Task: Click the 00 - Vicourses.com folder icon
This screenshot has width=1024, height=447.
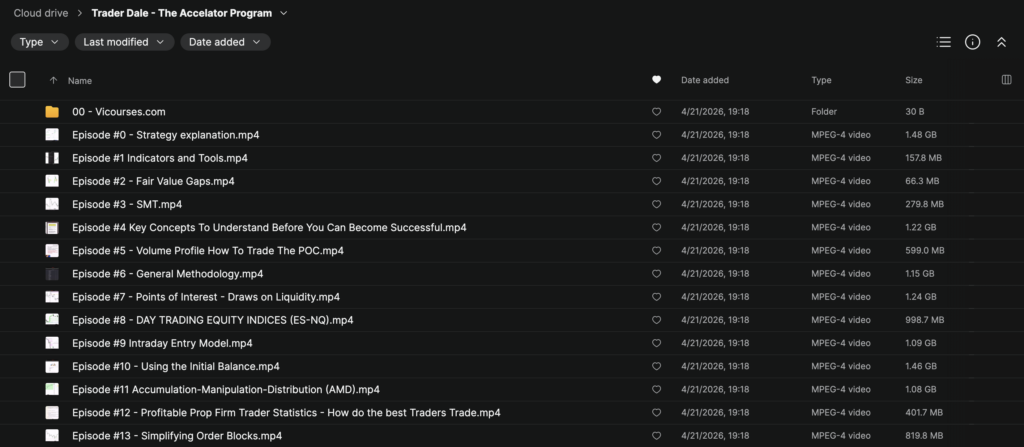Action: (52, 112)
